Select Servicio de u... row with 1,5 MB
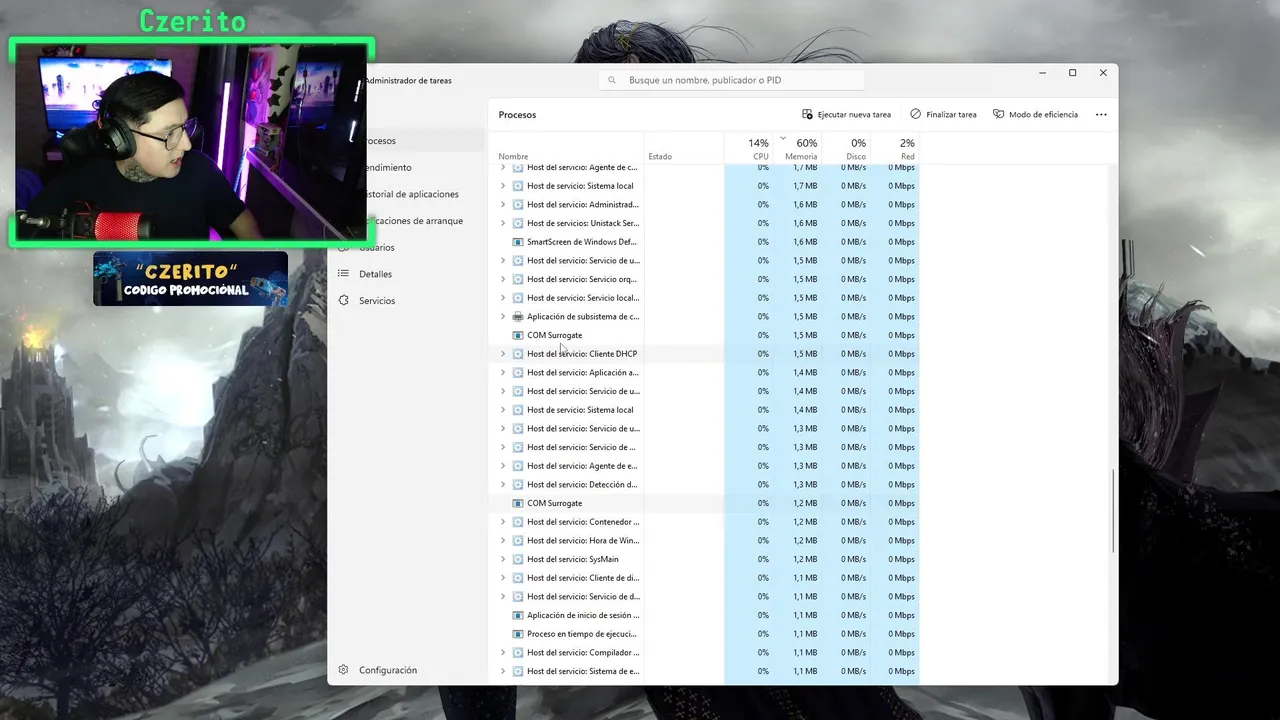 pyautogui.click(x=583, y=261)
